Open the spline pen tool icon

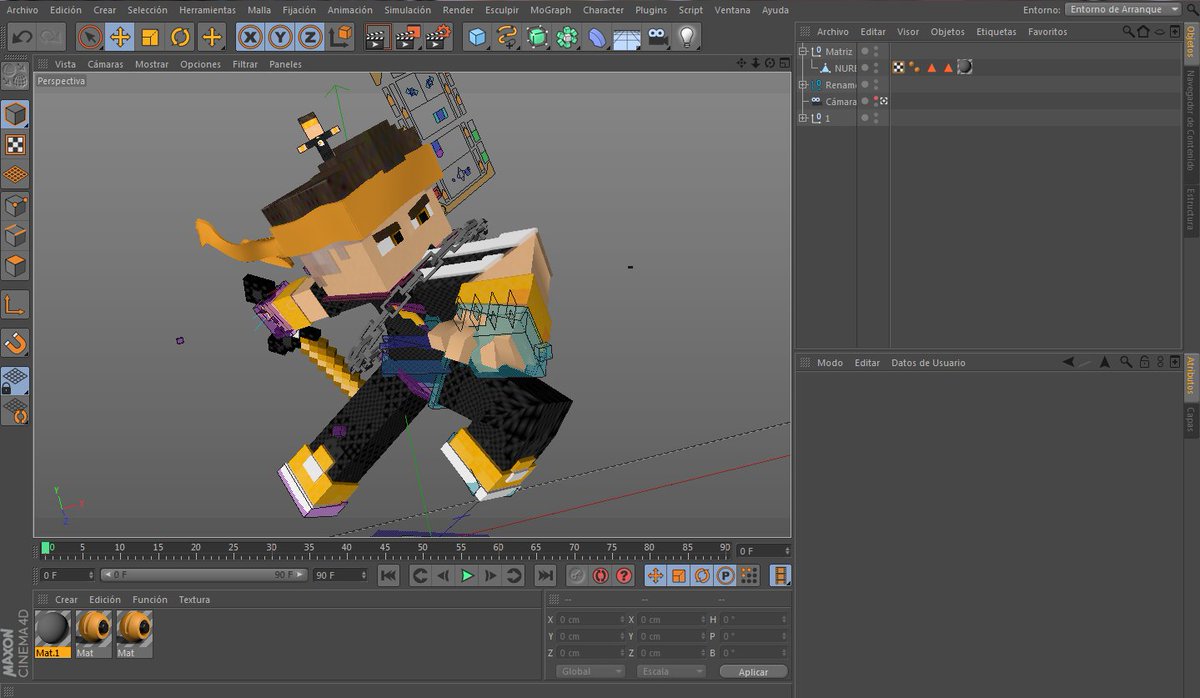(x=507, y=38)
